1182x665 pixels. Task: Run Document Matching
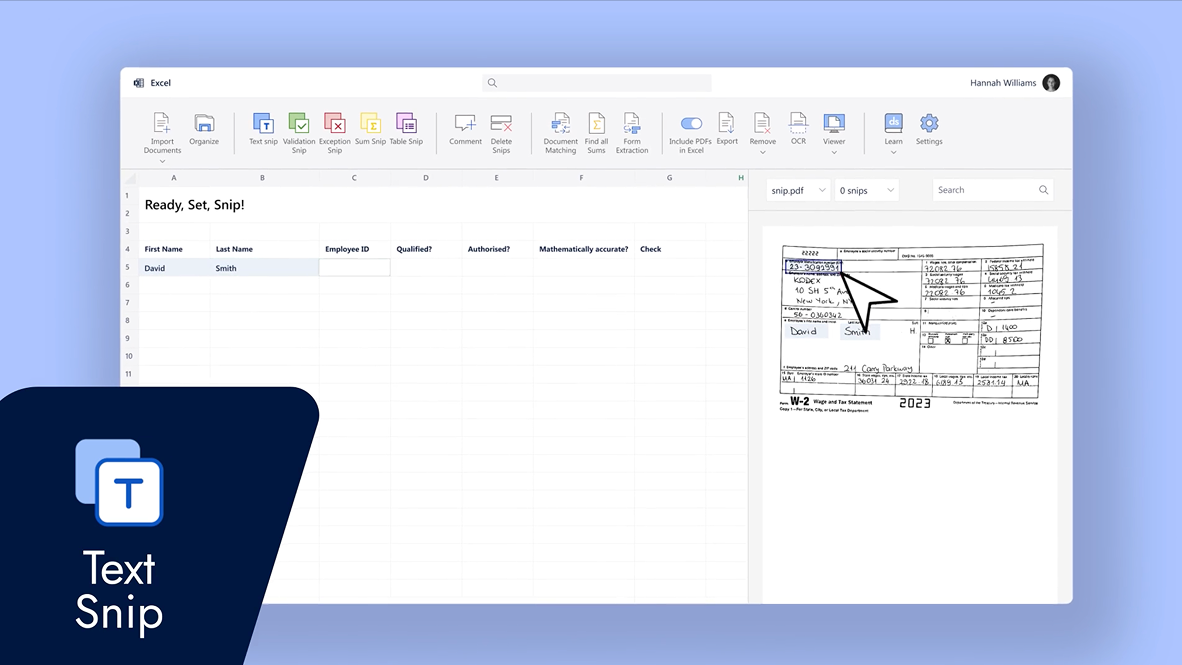(x=560, y=124)
